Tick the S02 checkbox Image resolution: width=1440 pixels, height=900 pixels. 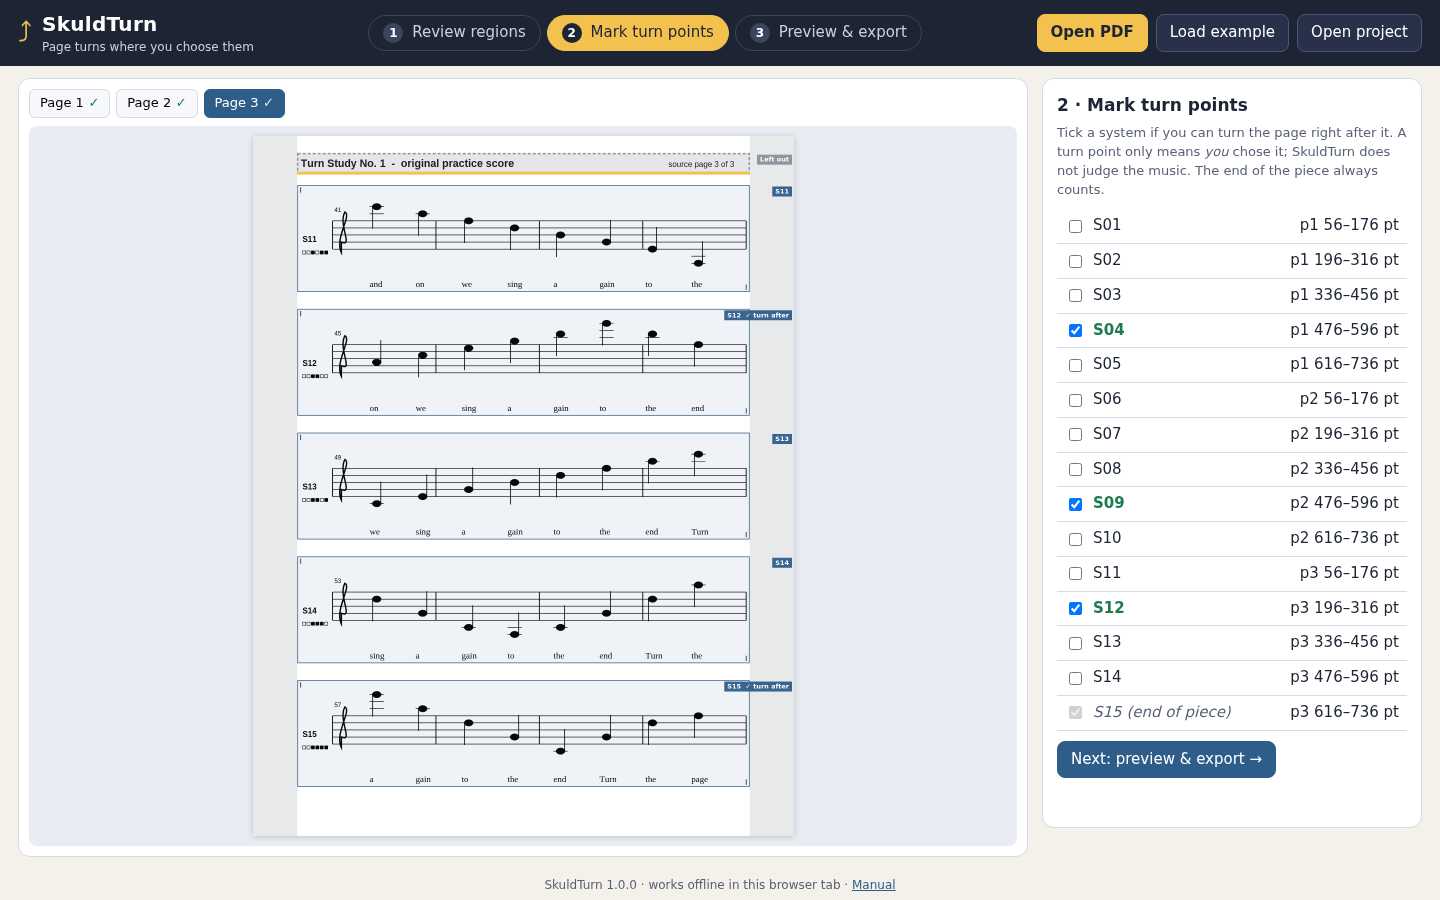[x=1075, y=261]
